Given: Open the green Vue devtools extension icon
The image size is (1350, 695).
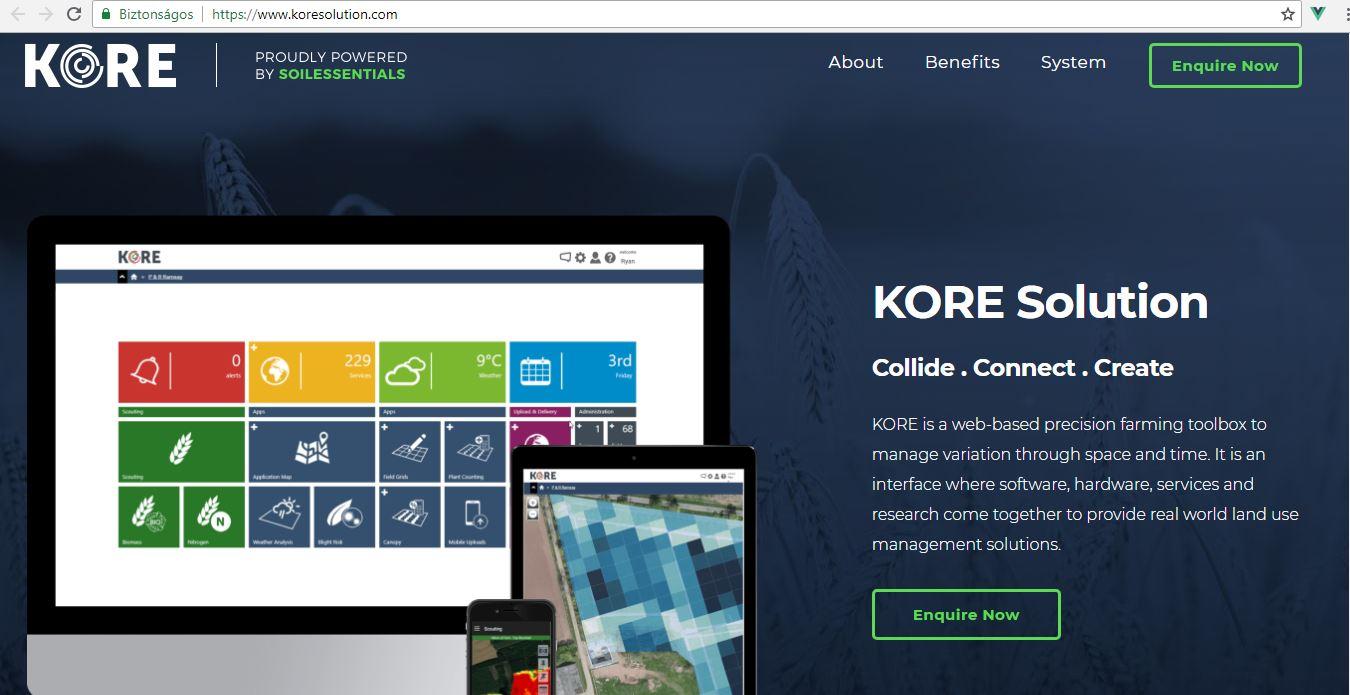Looking at the screenshot, I should [x=1318, y=14].
